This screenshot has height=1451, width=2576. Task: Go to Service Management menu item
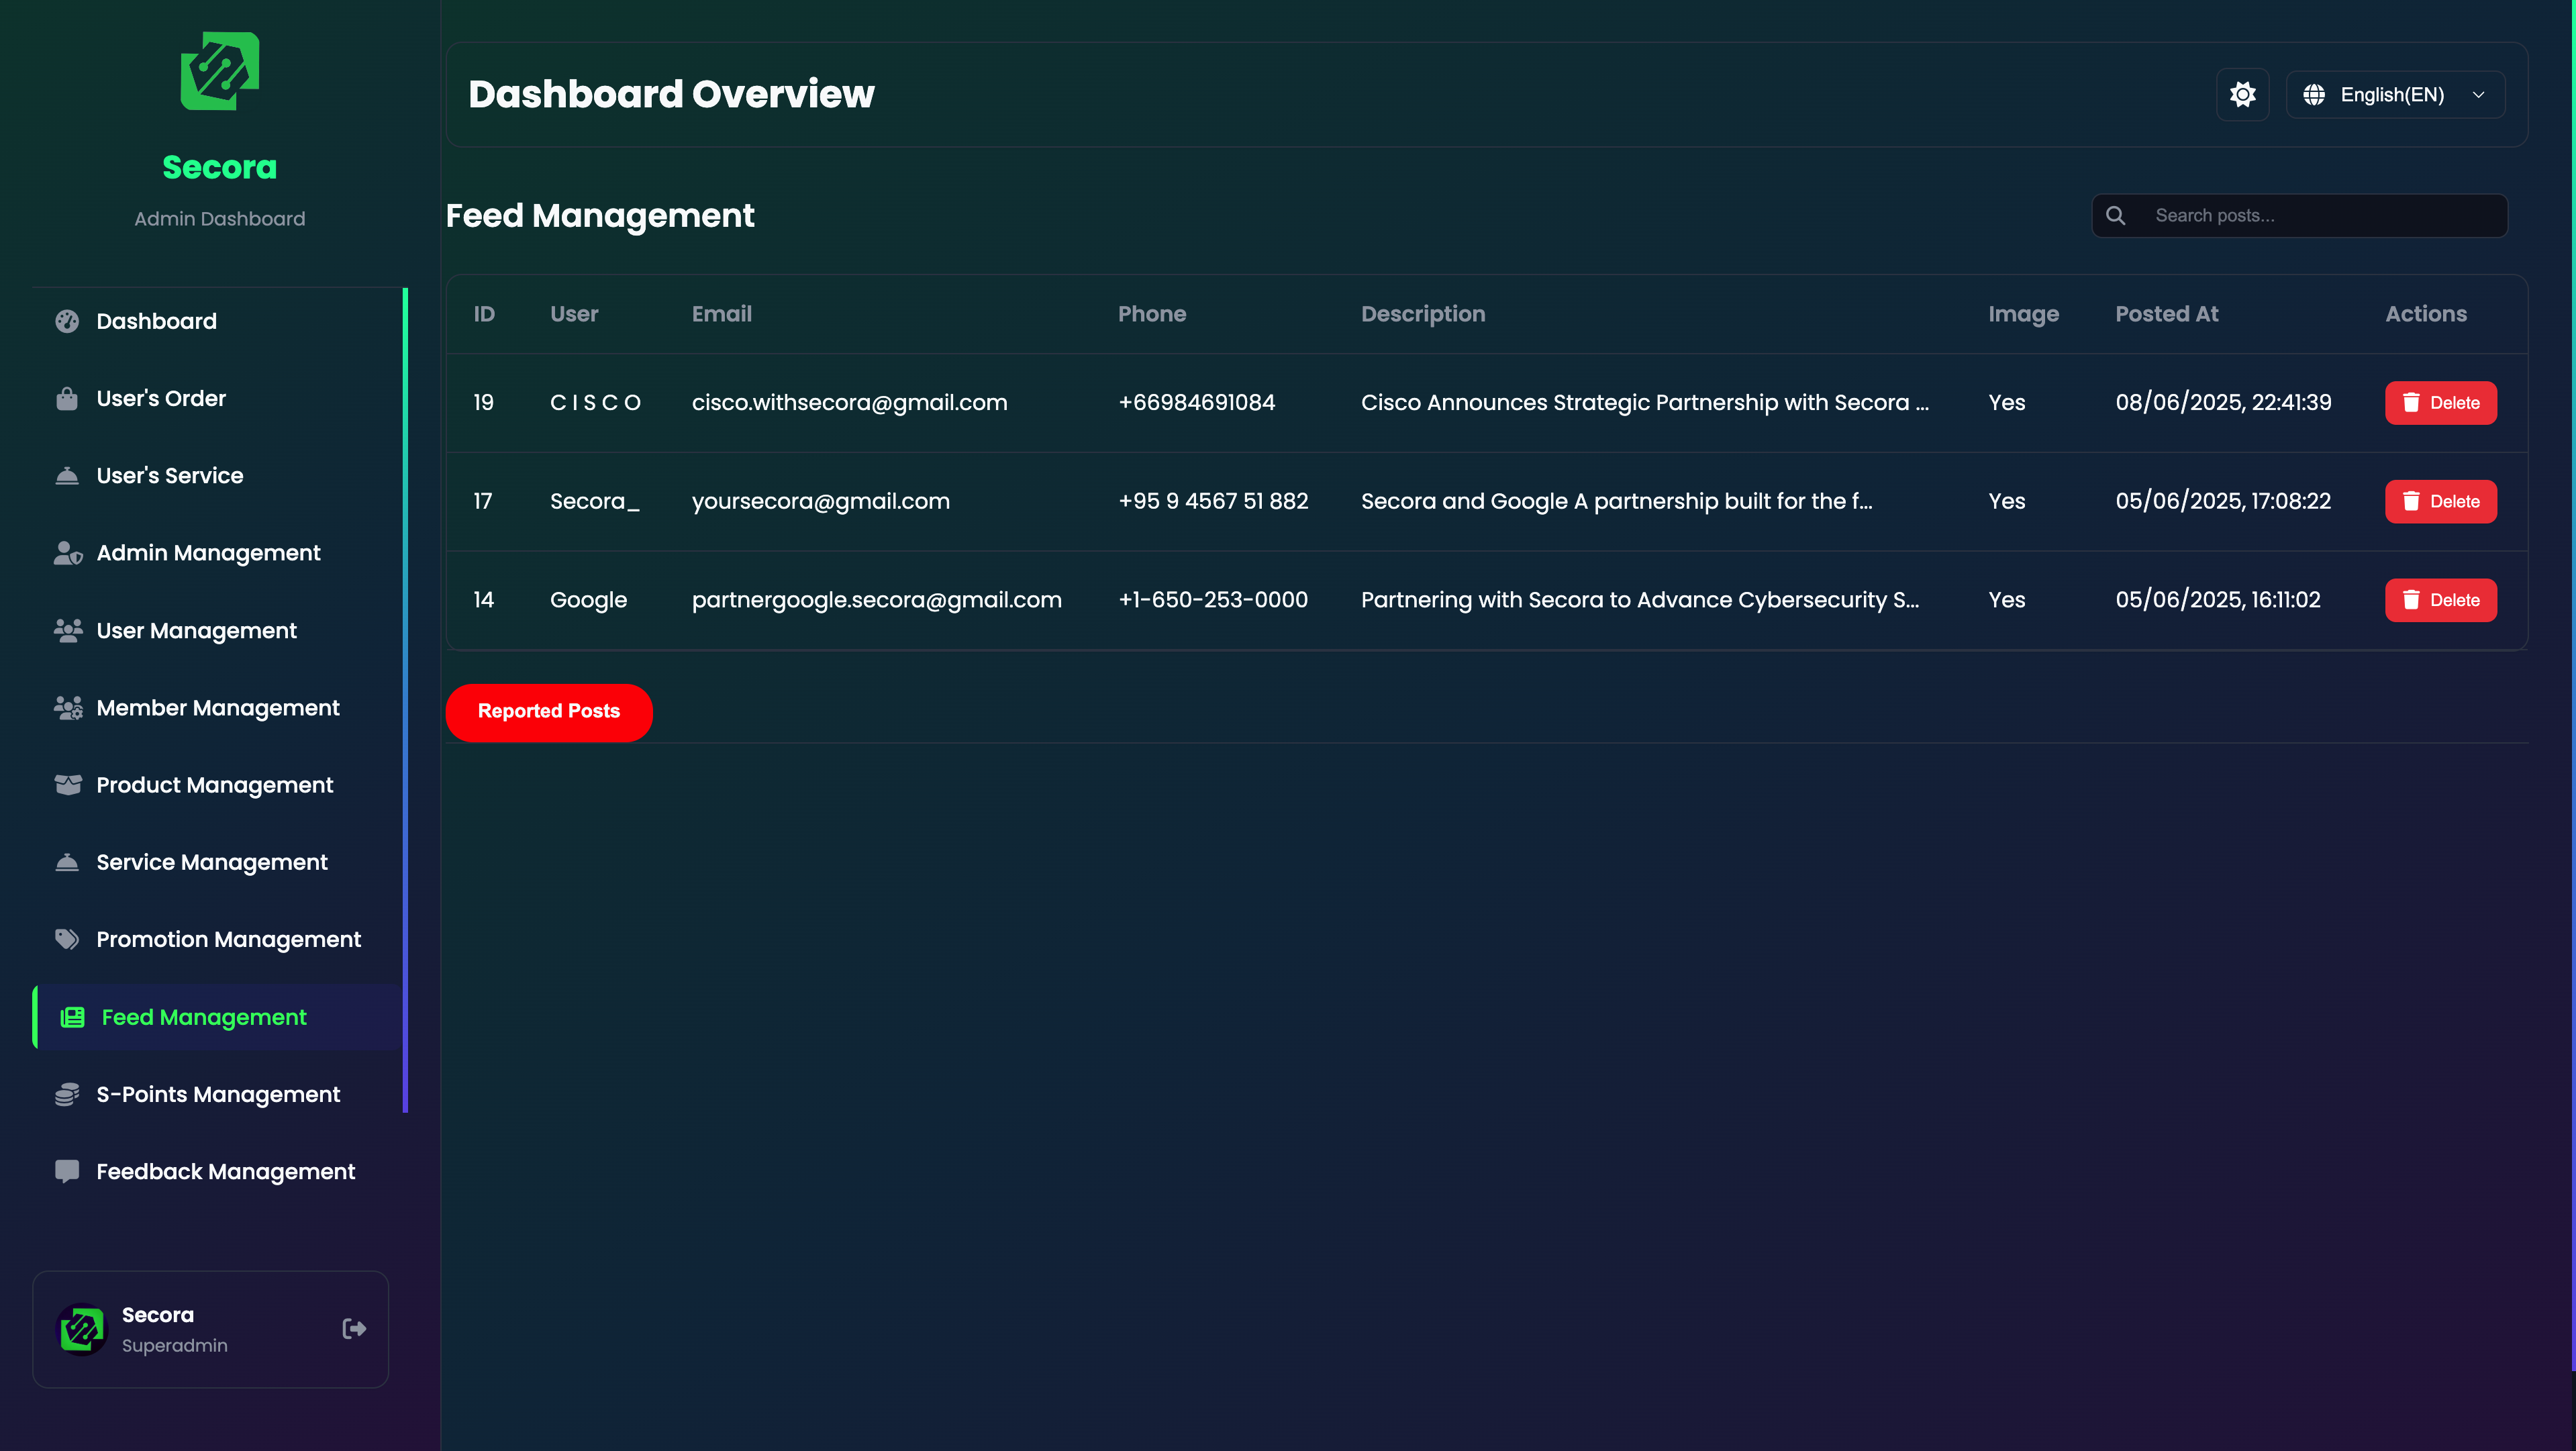[211, 862]
